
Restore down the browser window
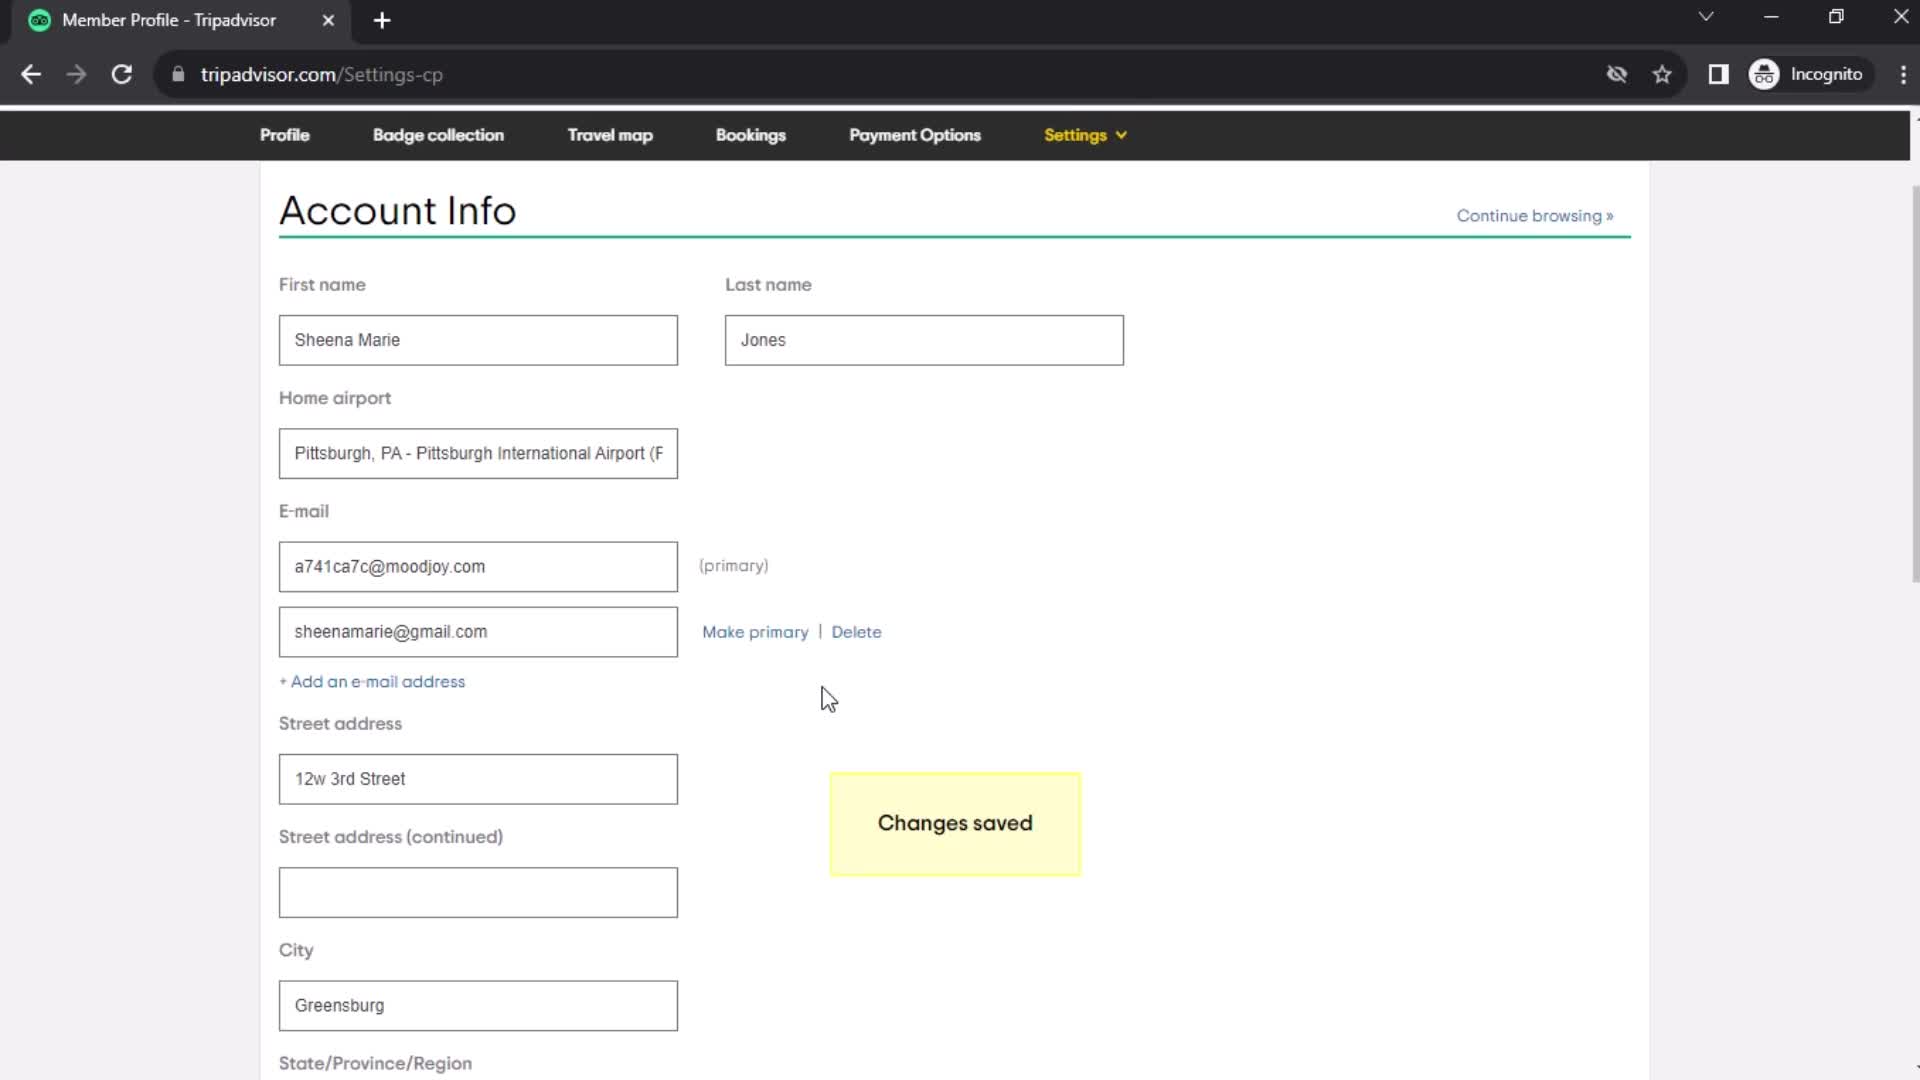1836,17
